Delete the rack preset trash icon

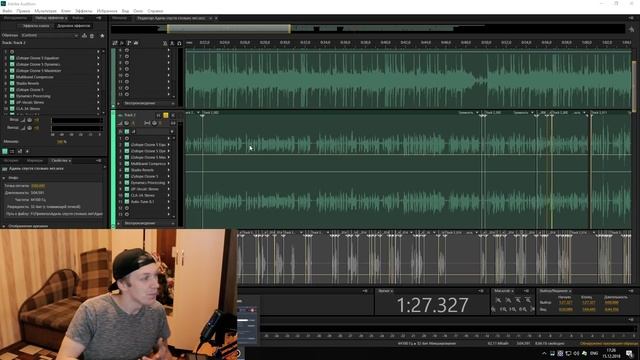point(92,36)
